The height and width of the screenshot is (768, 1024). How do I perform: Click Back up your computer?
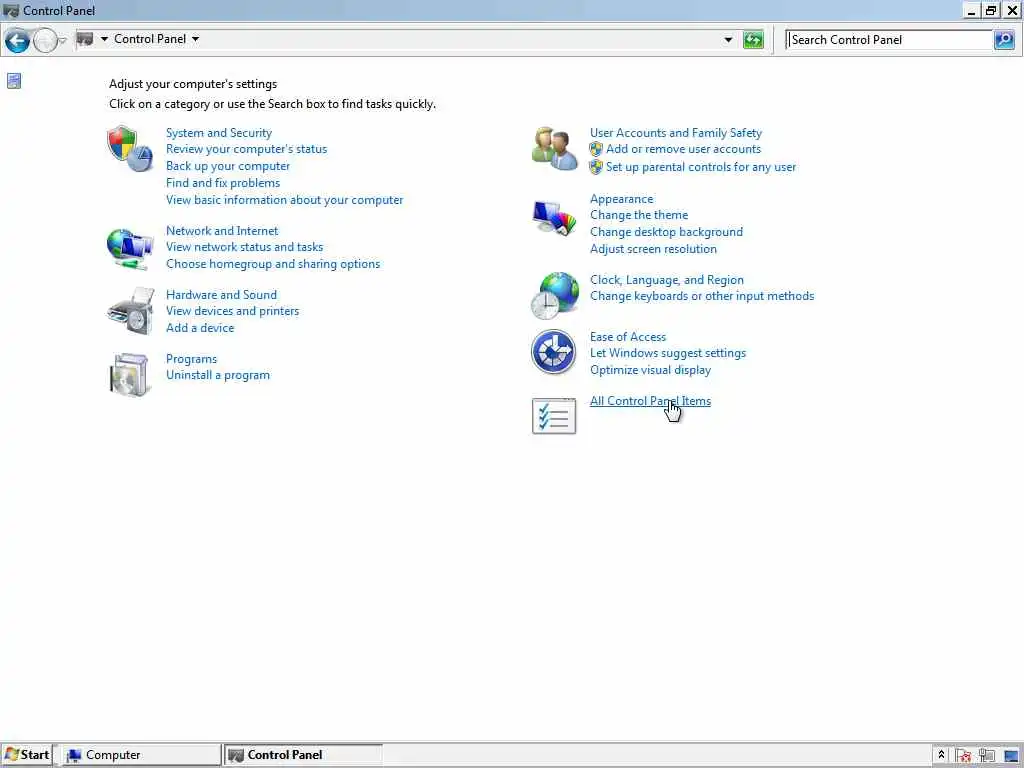coord(228,166)
